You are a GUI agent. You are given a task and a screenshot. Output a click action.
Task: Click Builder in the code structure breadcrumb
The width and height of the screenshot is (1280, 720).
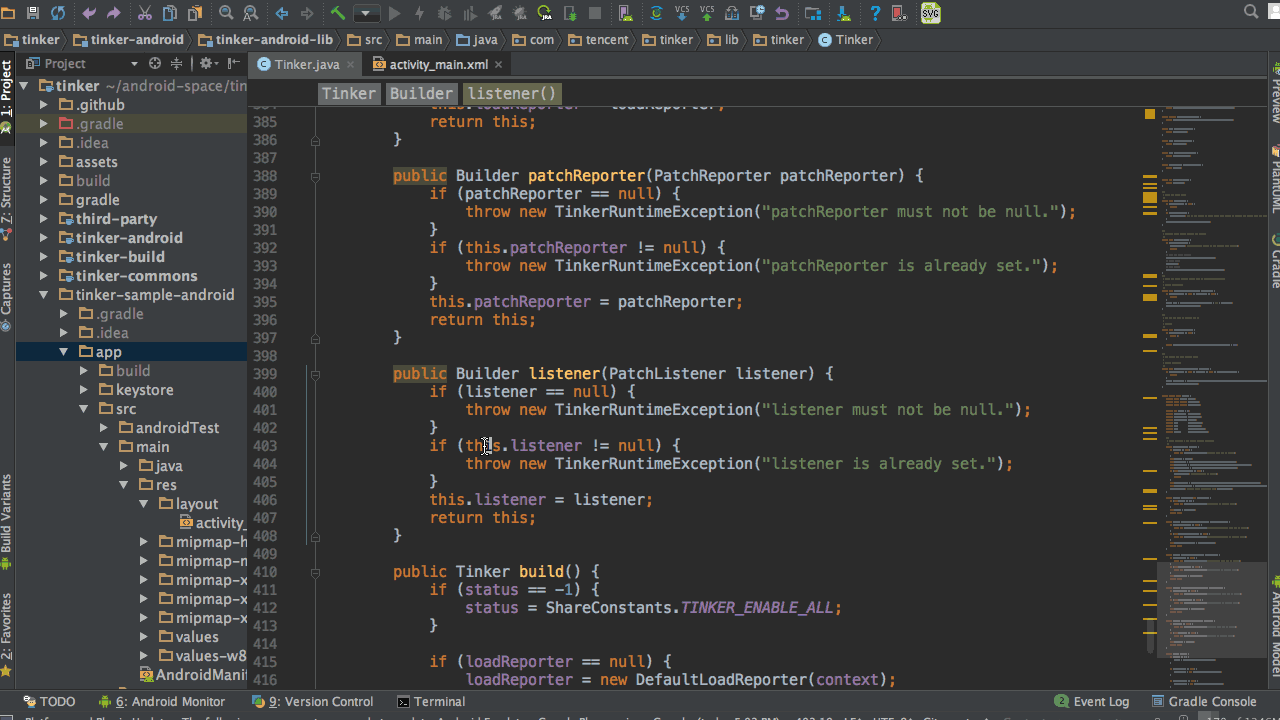pyautogui.click(x=421, y=93)
